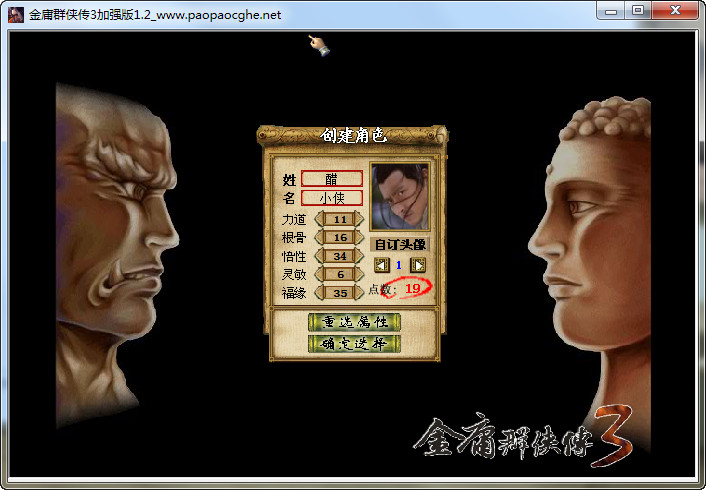Image resolution: width=706 pixels, height=490 pixels.
Task: Select next portrait with right arrow button
Action: point(418,265)
